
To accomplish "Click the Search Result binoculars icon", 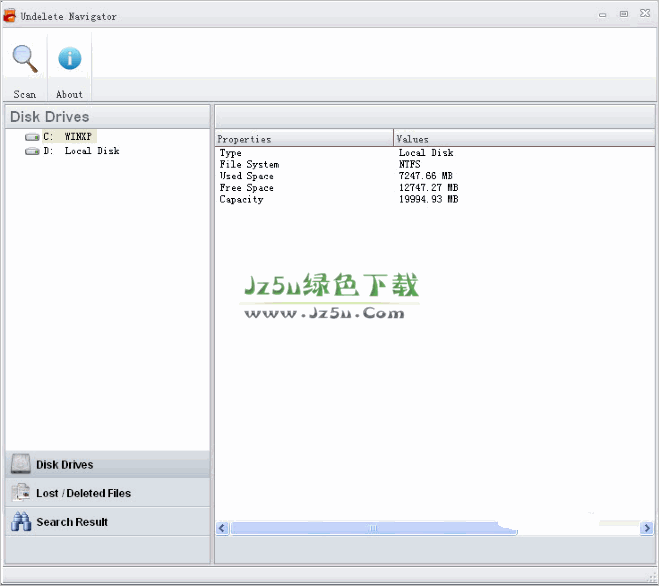I will [20, 522].
